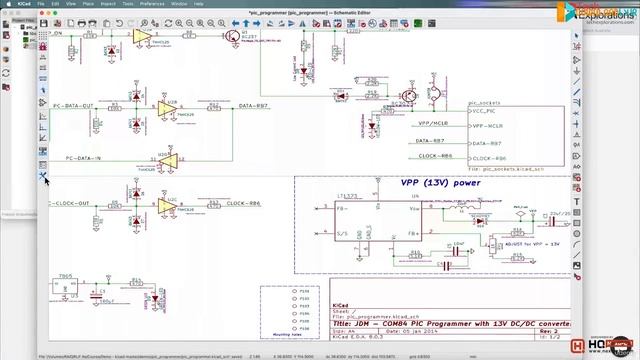Viewport: 640px width, 360px height.
Task: Select the Text tool with the T icon
Action: [x=576, y=202]
